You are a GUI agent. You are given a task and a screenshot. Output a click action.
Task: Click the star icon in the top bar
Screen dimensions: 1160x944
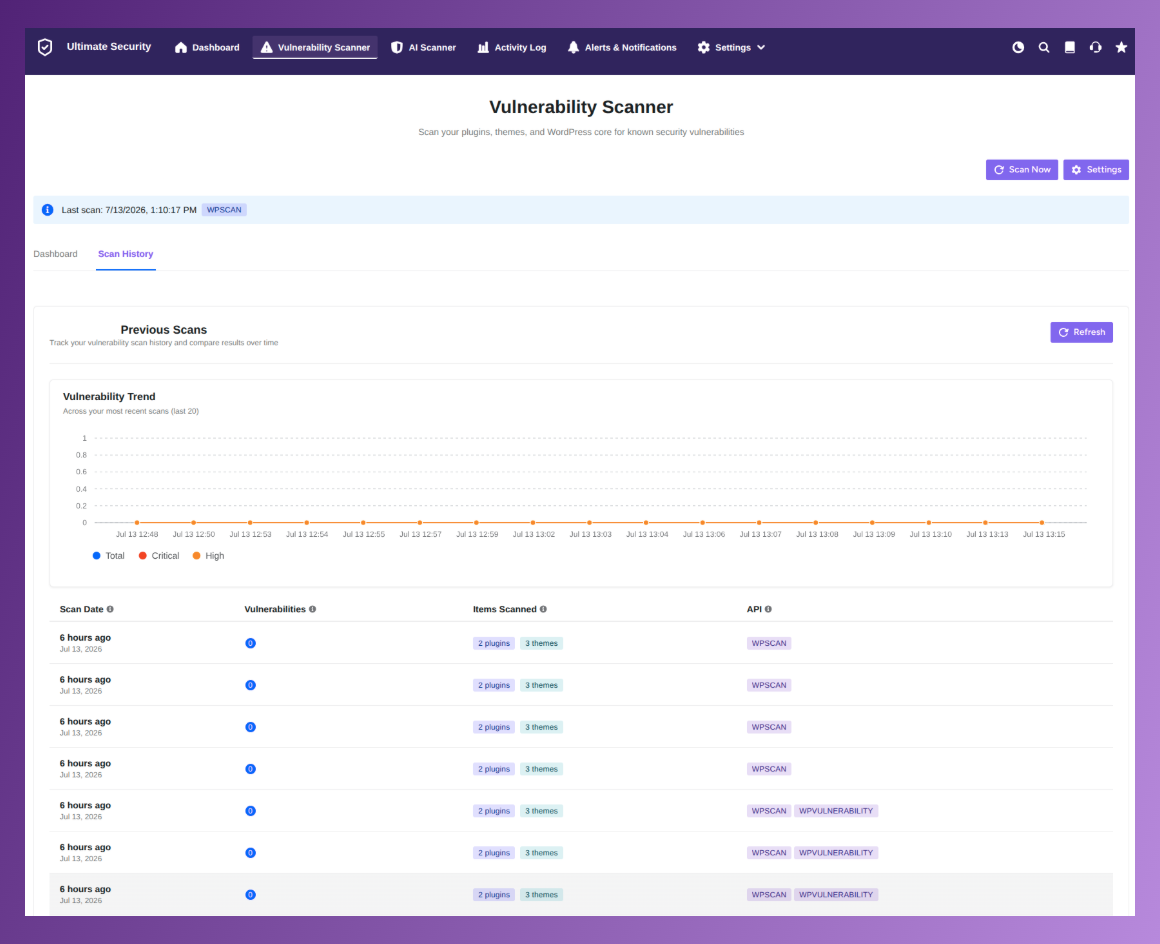tap(1122, 47)
